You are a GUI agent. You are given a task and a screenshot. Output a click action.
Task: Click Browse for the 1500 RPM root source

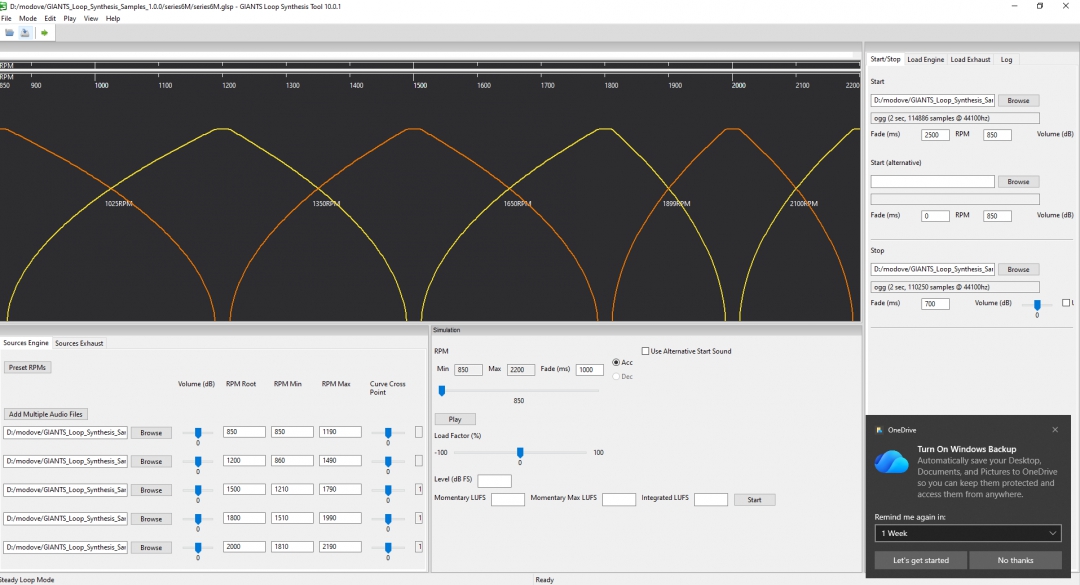click(151, 491)
